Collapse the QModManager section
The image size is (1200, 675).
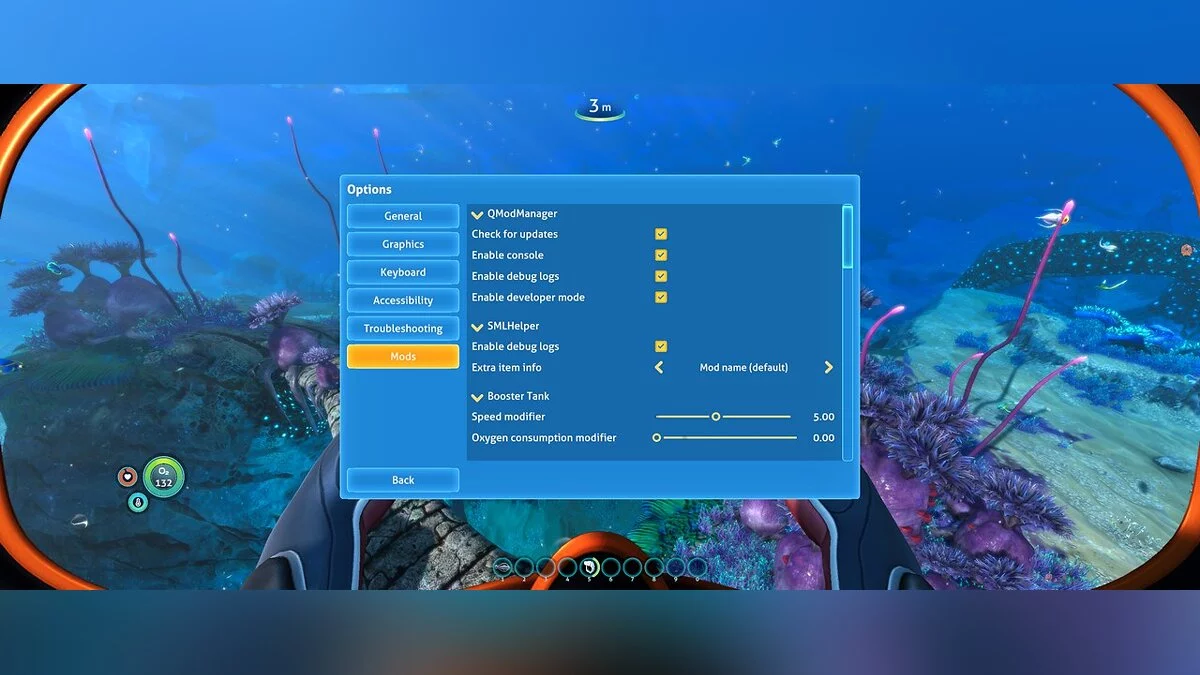coord(478,213)
